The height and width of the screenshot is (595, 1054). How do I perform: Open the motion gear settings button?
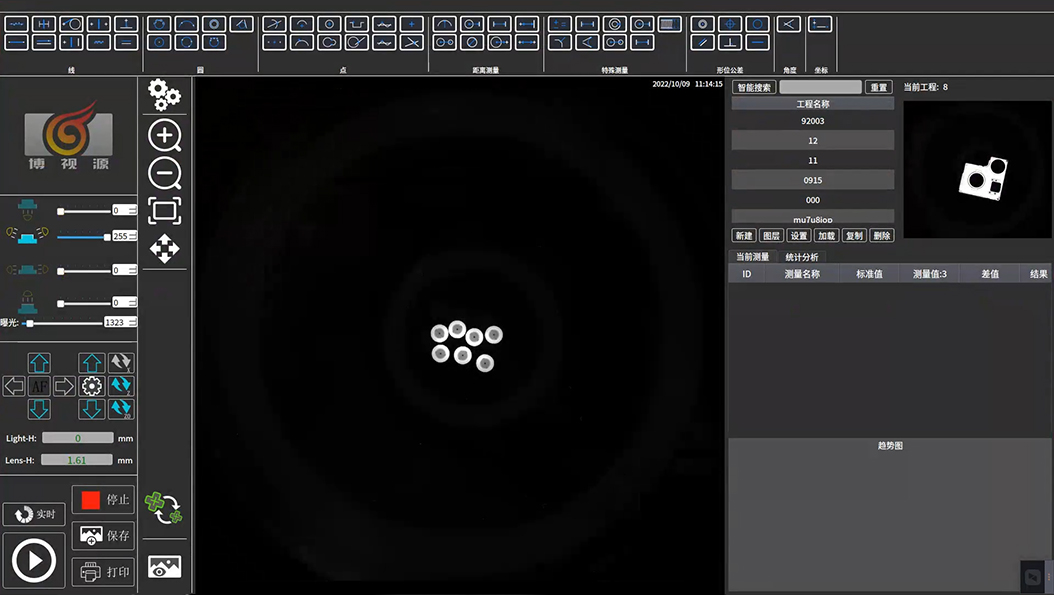(x=91, y=386)
